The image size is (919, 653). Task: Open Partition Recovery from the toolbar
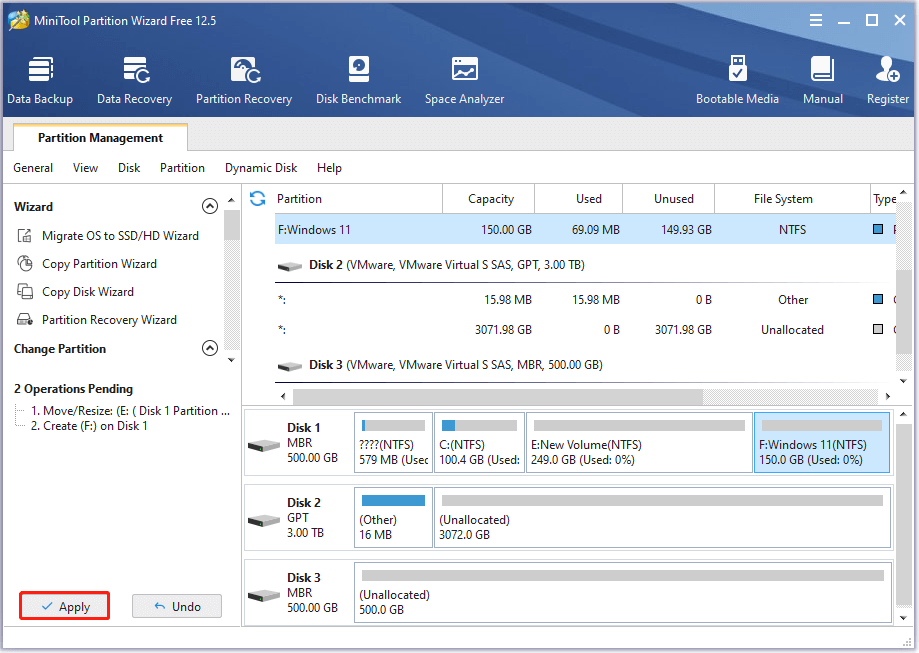(x=244, y=80)
